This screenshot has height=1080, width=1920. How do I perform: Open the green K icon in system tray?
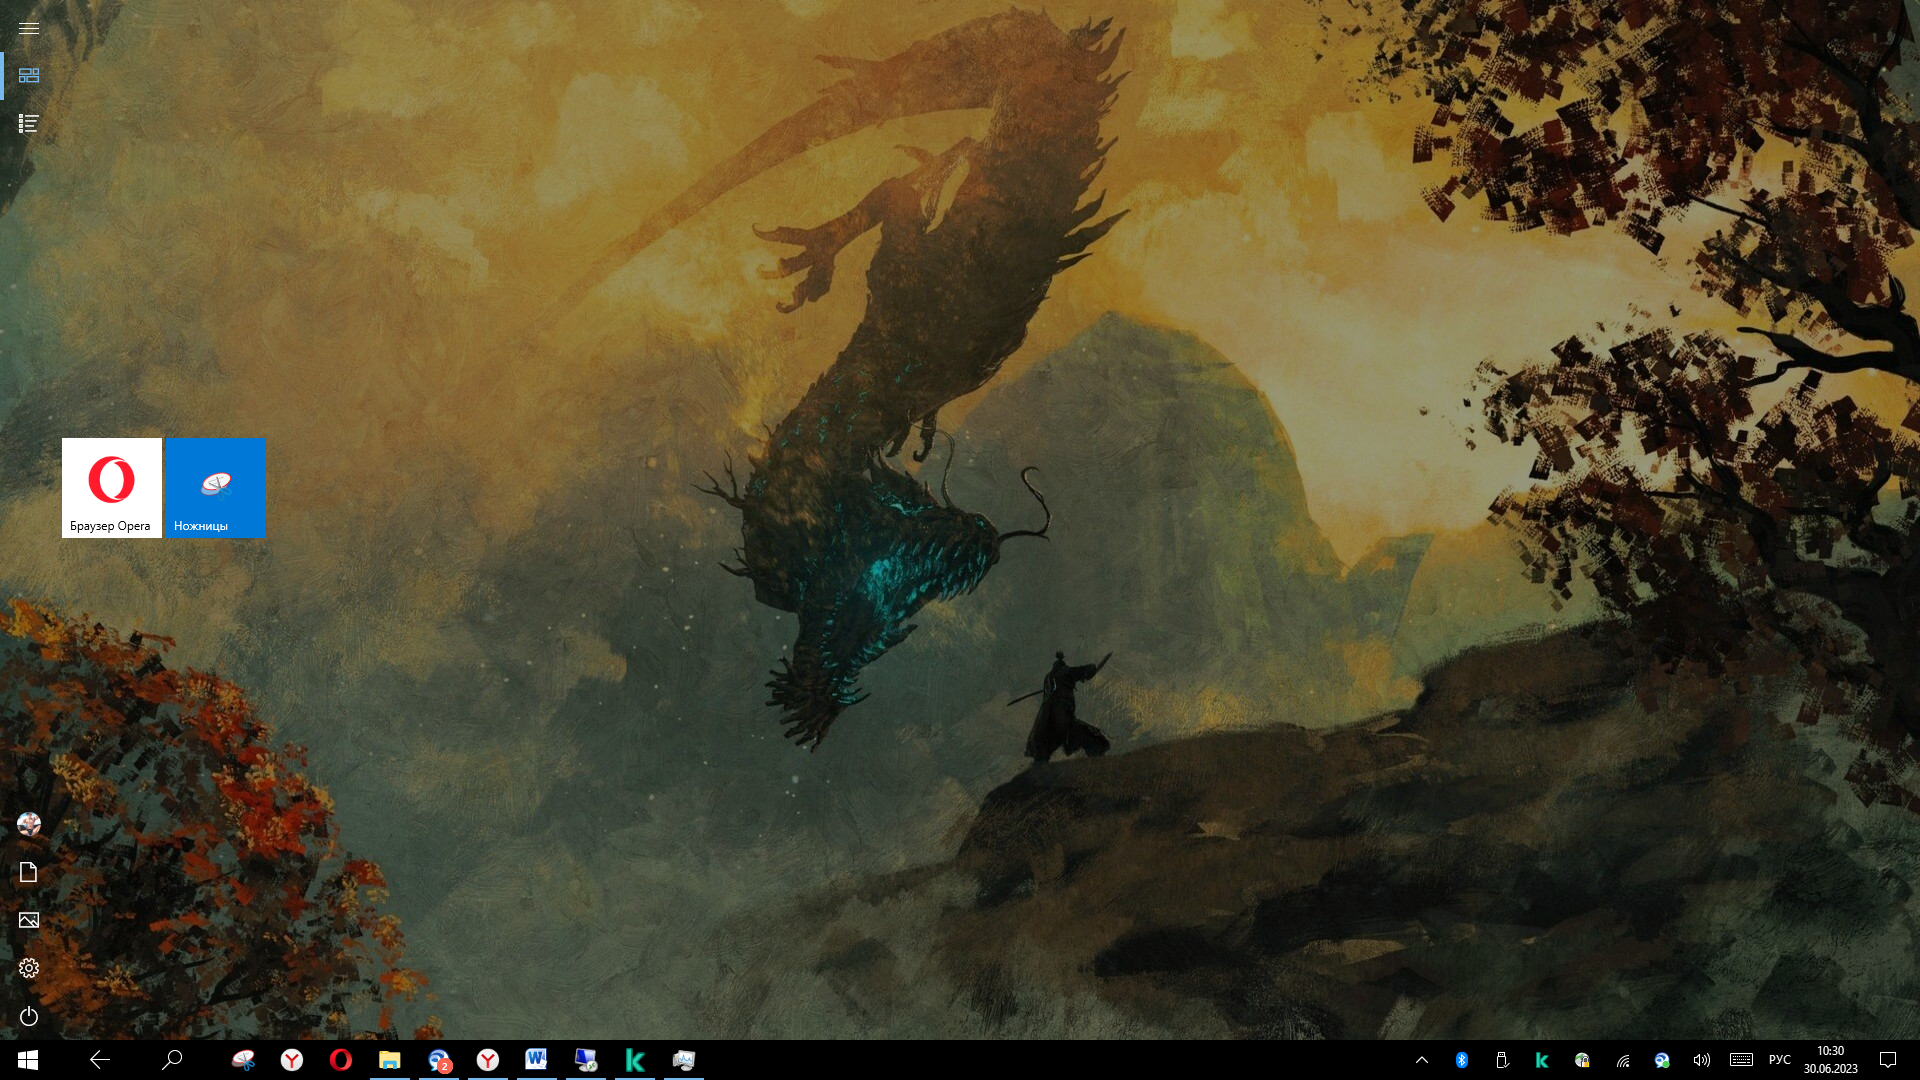click(x=1542, y=1060)
